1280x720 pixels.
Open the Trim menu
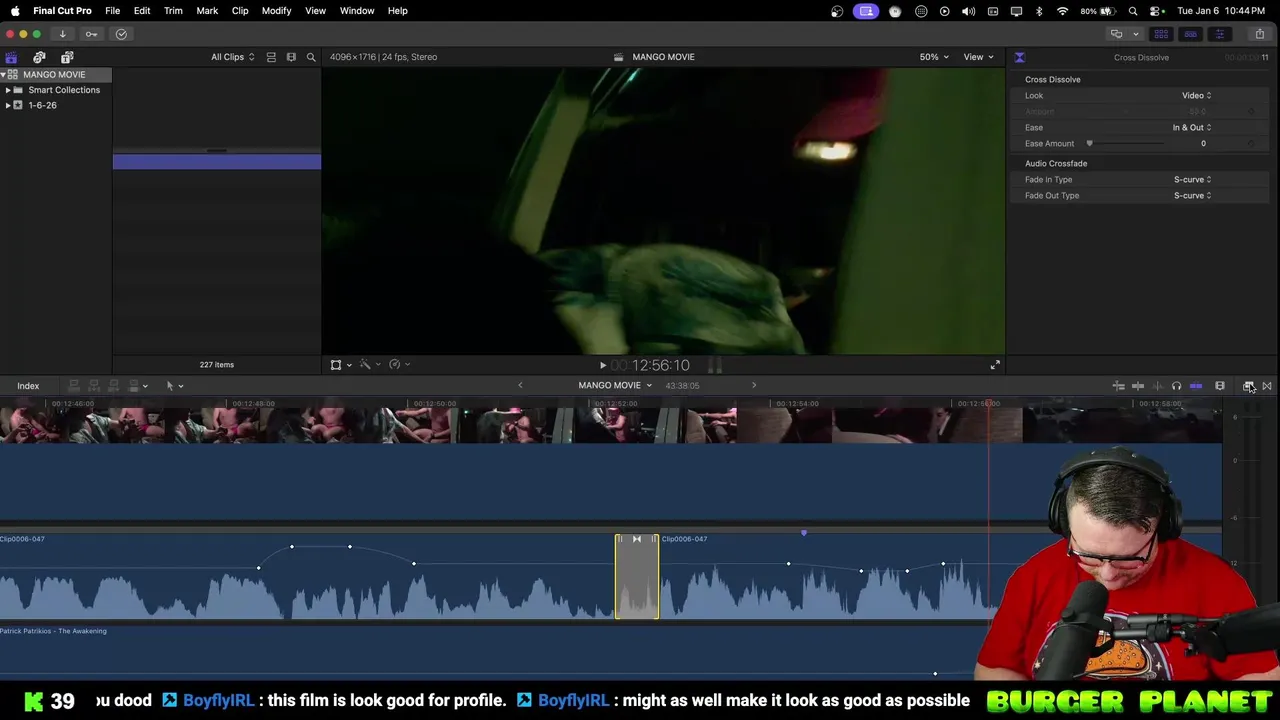click(173, 11)
